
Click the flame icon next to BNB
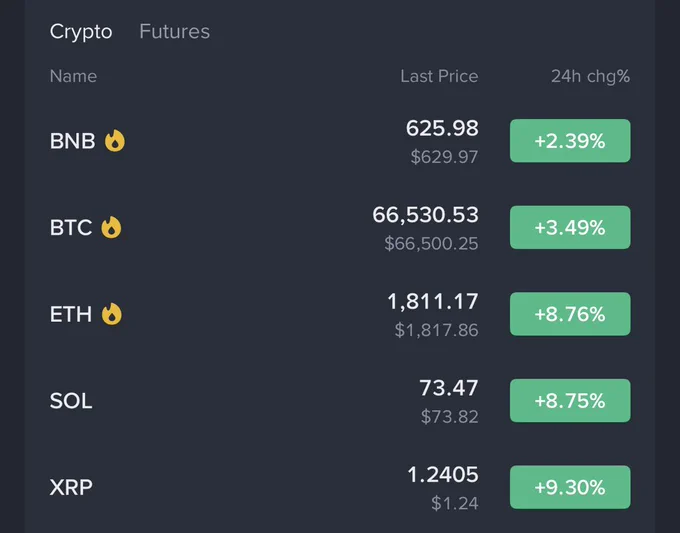(115, 141)
